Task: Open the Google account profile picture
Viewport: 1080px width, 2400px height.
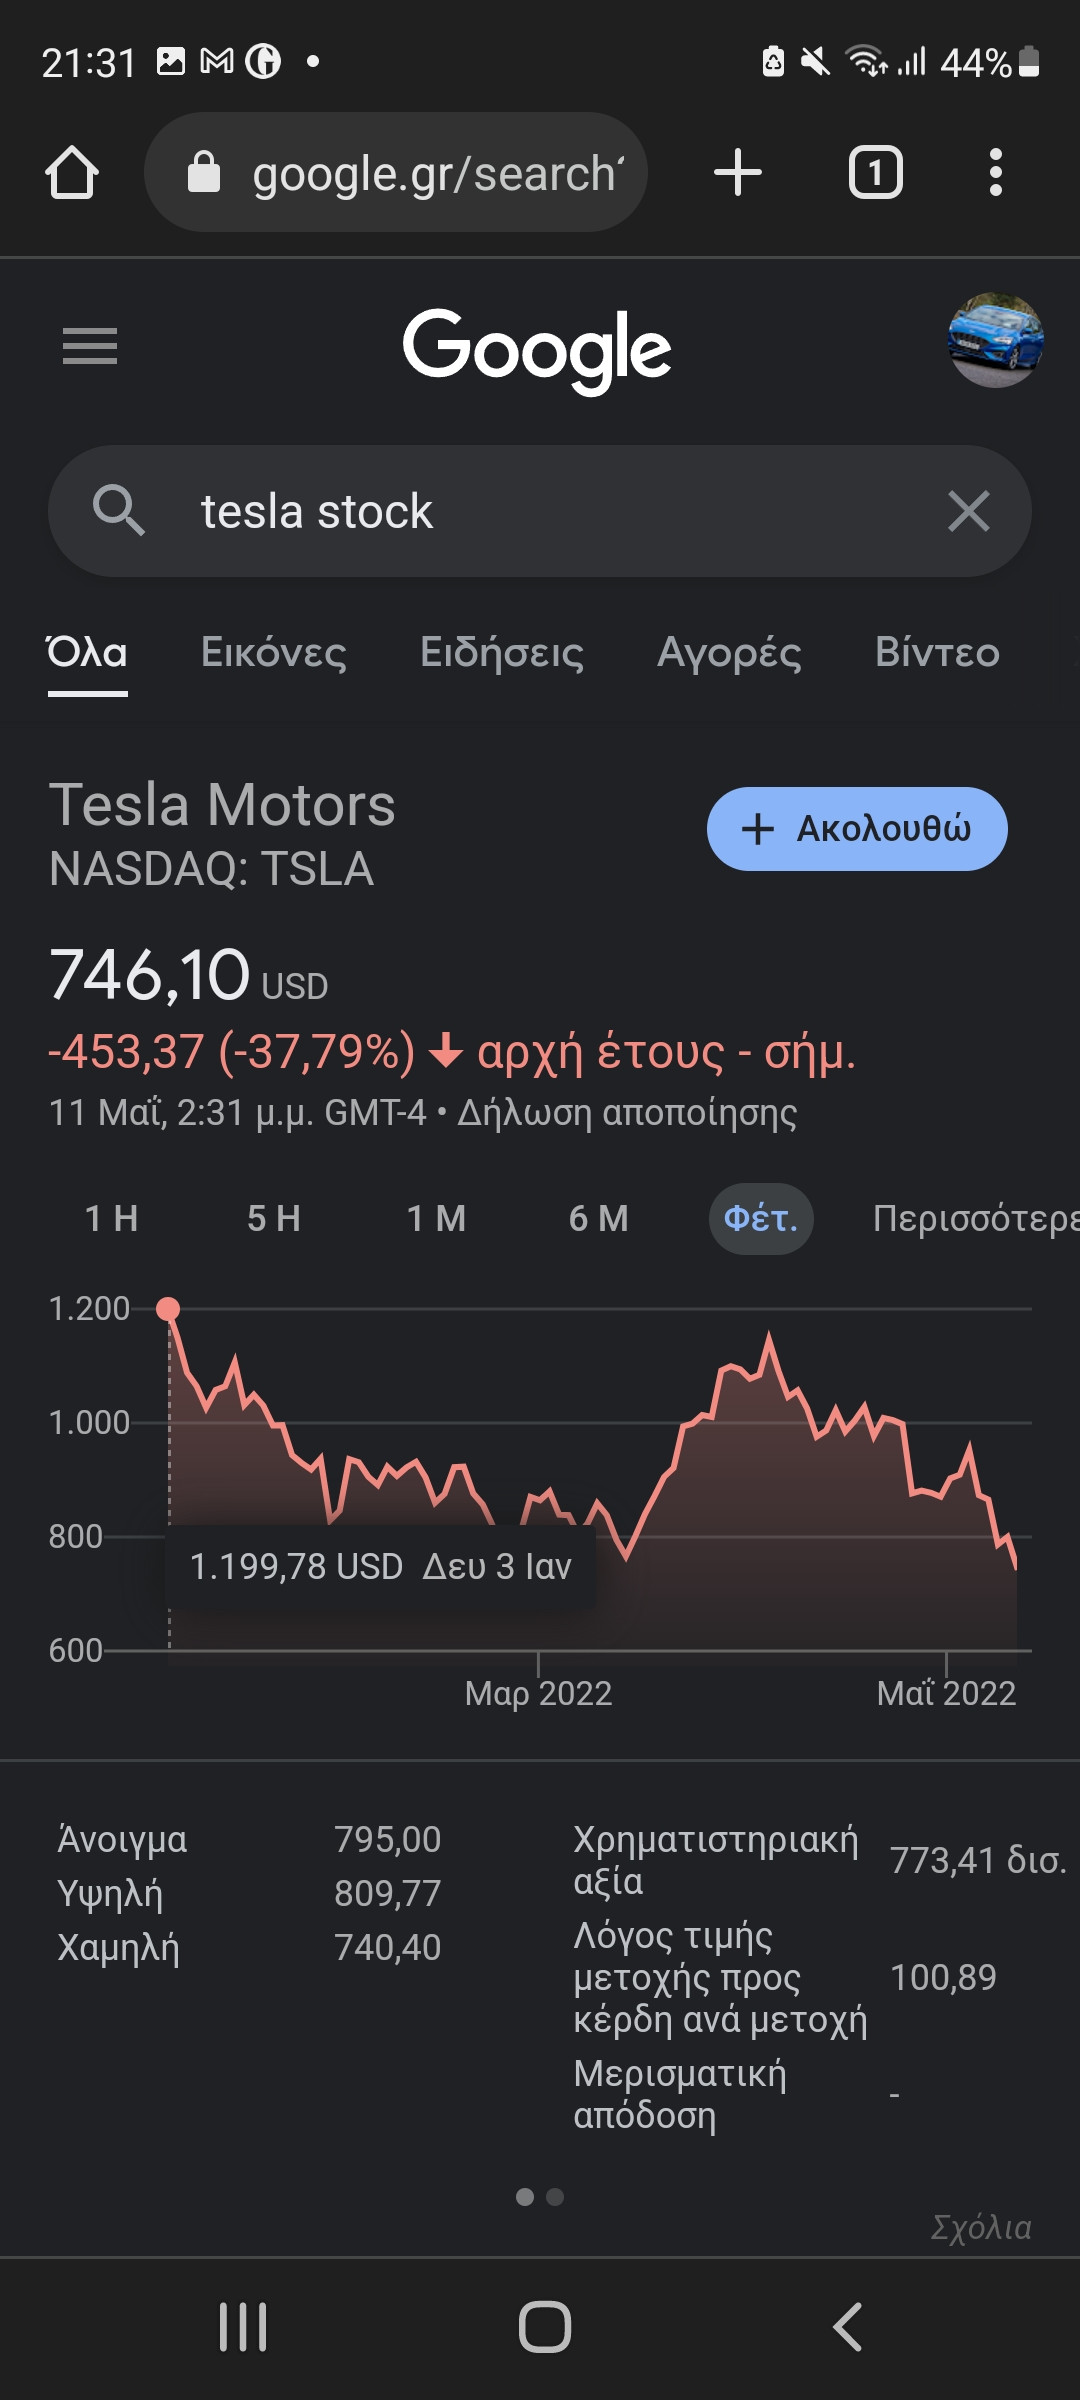Action: point(995,340)
